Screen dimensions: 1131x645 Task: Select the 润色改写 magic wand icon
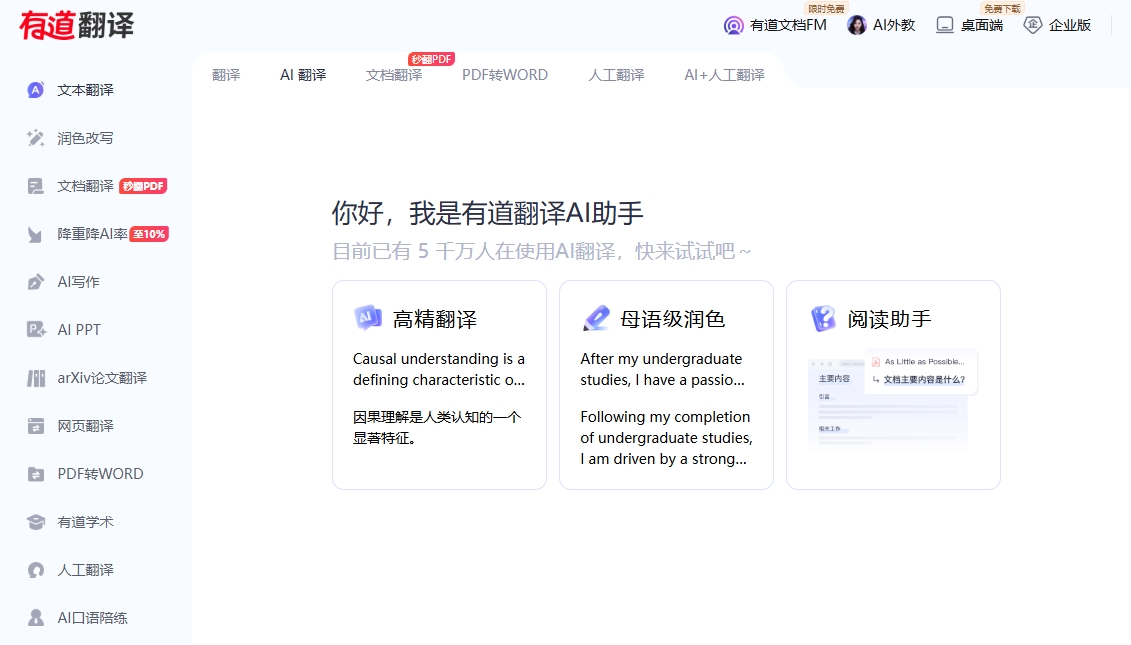(x=36, y=138)
